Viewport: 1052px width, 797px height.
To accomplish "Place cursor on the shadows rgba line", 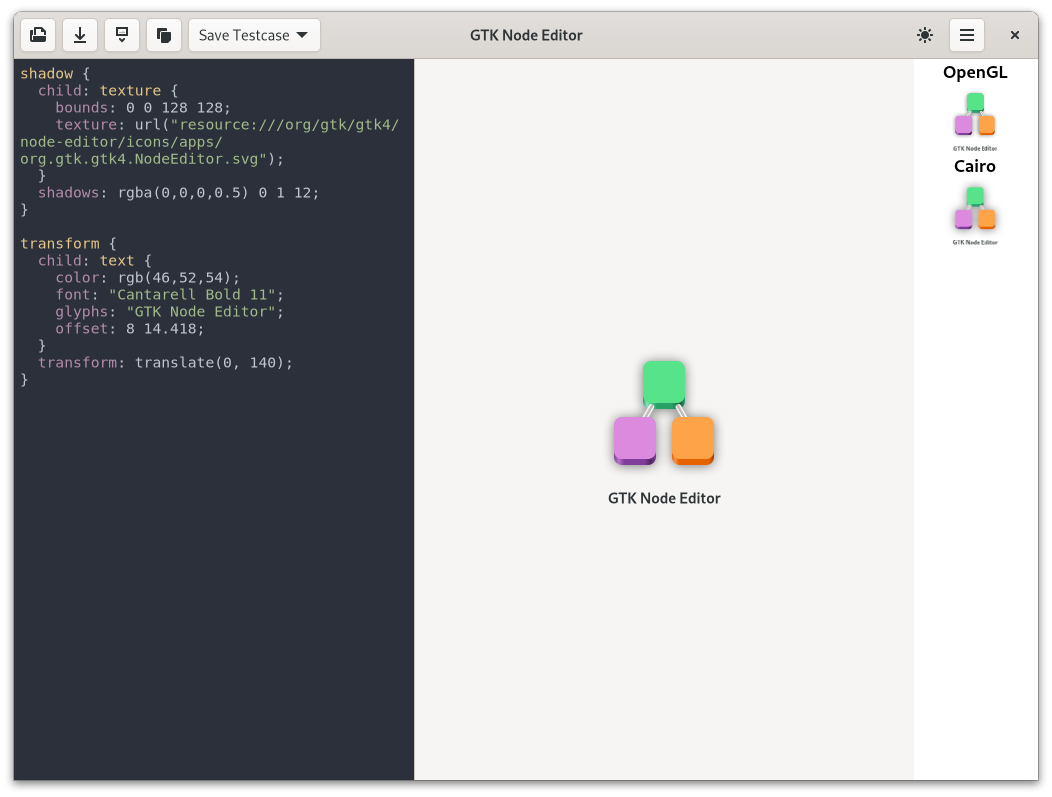I will pyautogui.click(x=180, y=192).
